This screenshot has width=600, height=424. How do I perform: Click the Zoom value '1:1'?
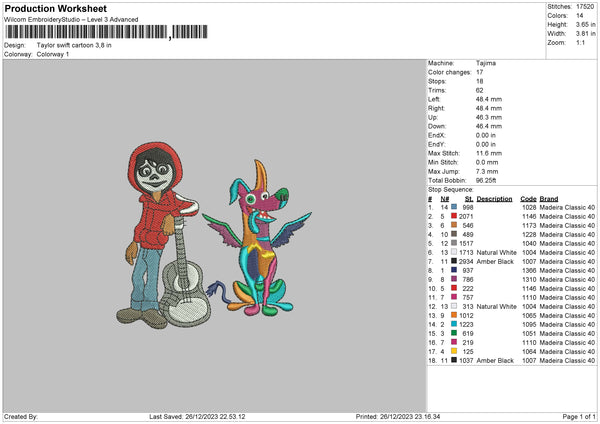click(580, 42)
